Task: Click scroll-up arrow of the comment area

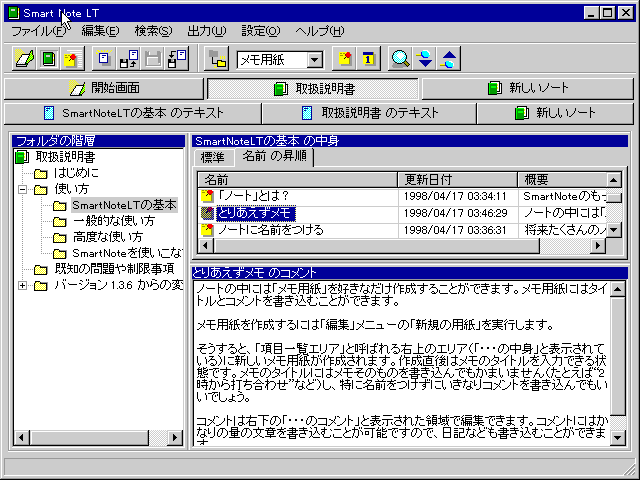Action: click(618, 289)
